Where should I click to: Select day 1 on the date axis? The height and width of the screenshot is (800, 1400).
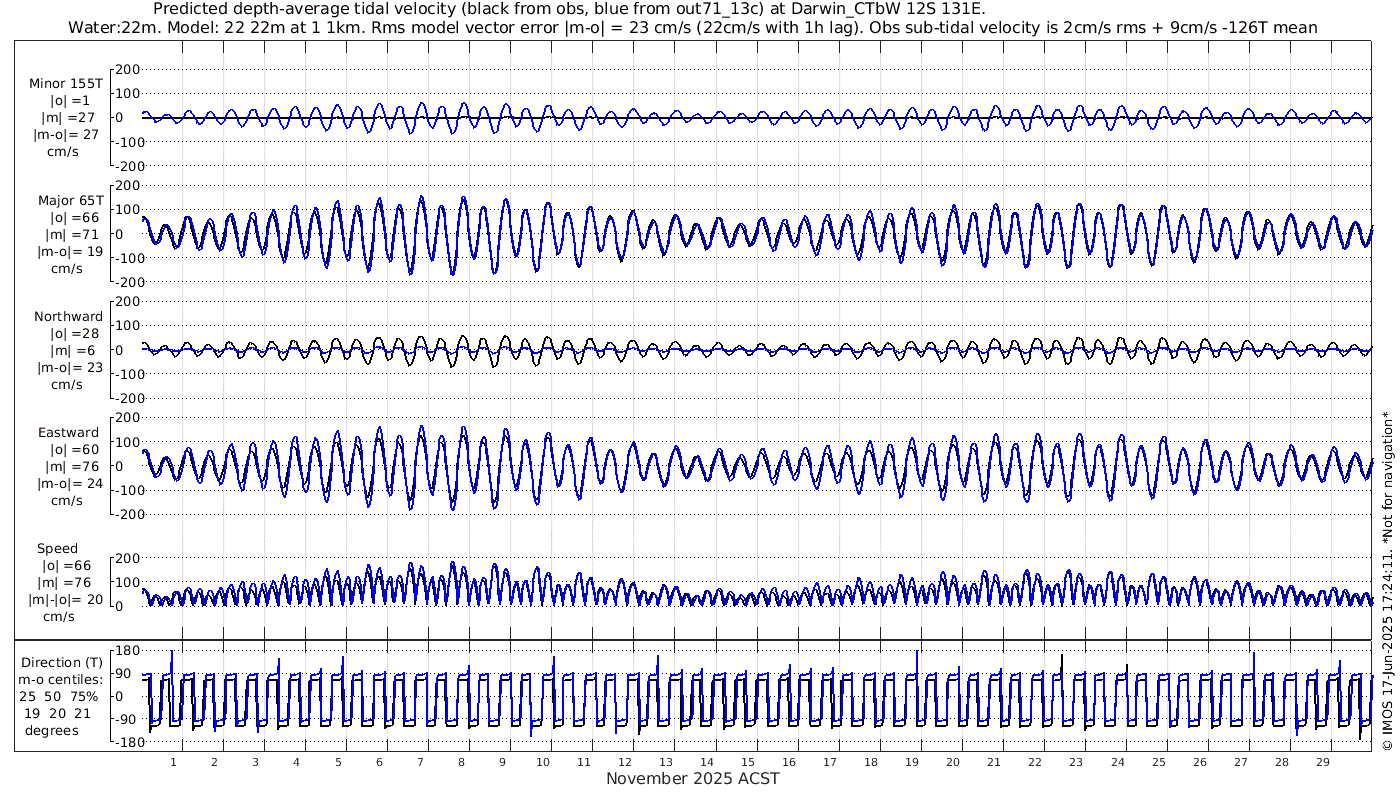pos(173,762)
